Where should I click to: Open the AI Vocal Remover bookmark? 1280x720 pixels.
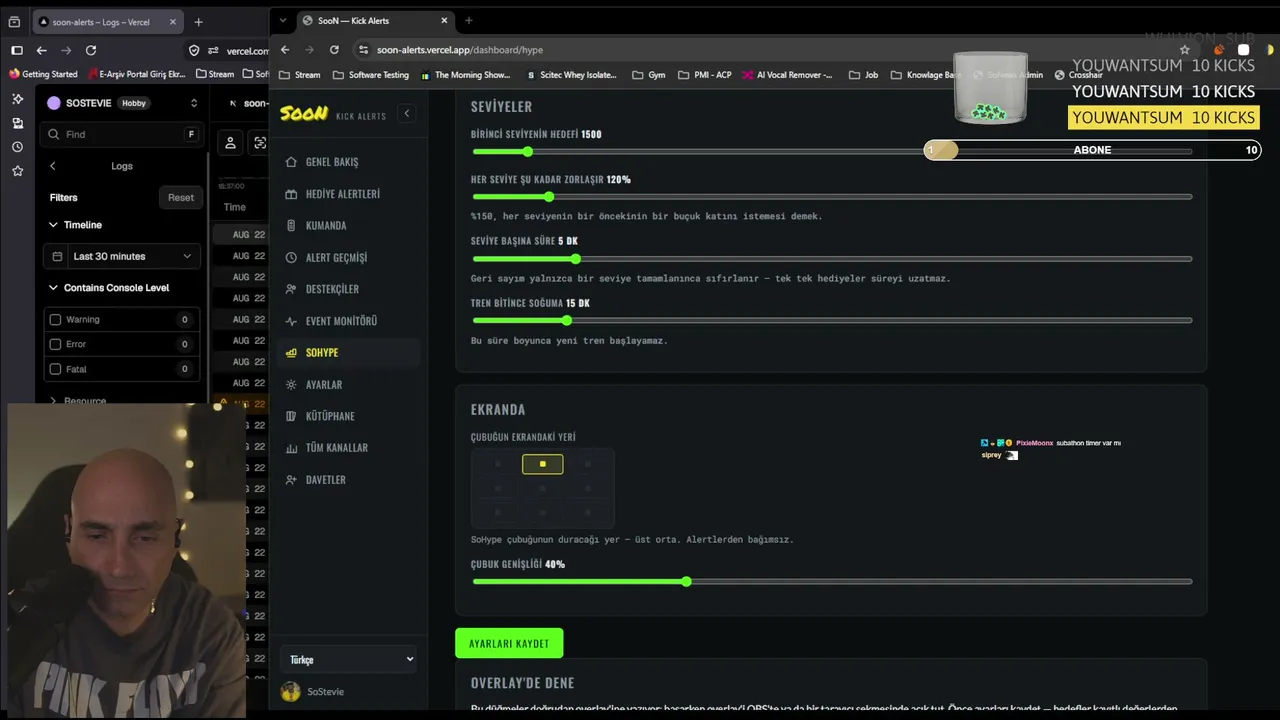click(x=787, y=75)
